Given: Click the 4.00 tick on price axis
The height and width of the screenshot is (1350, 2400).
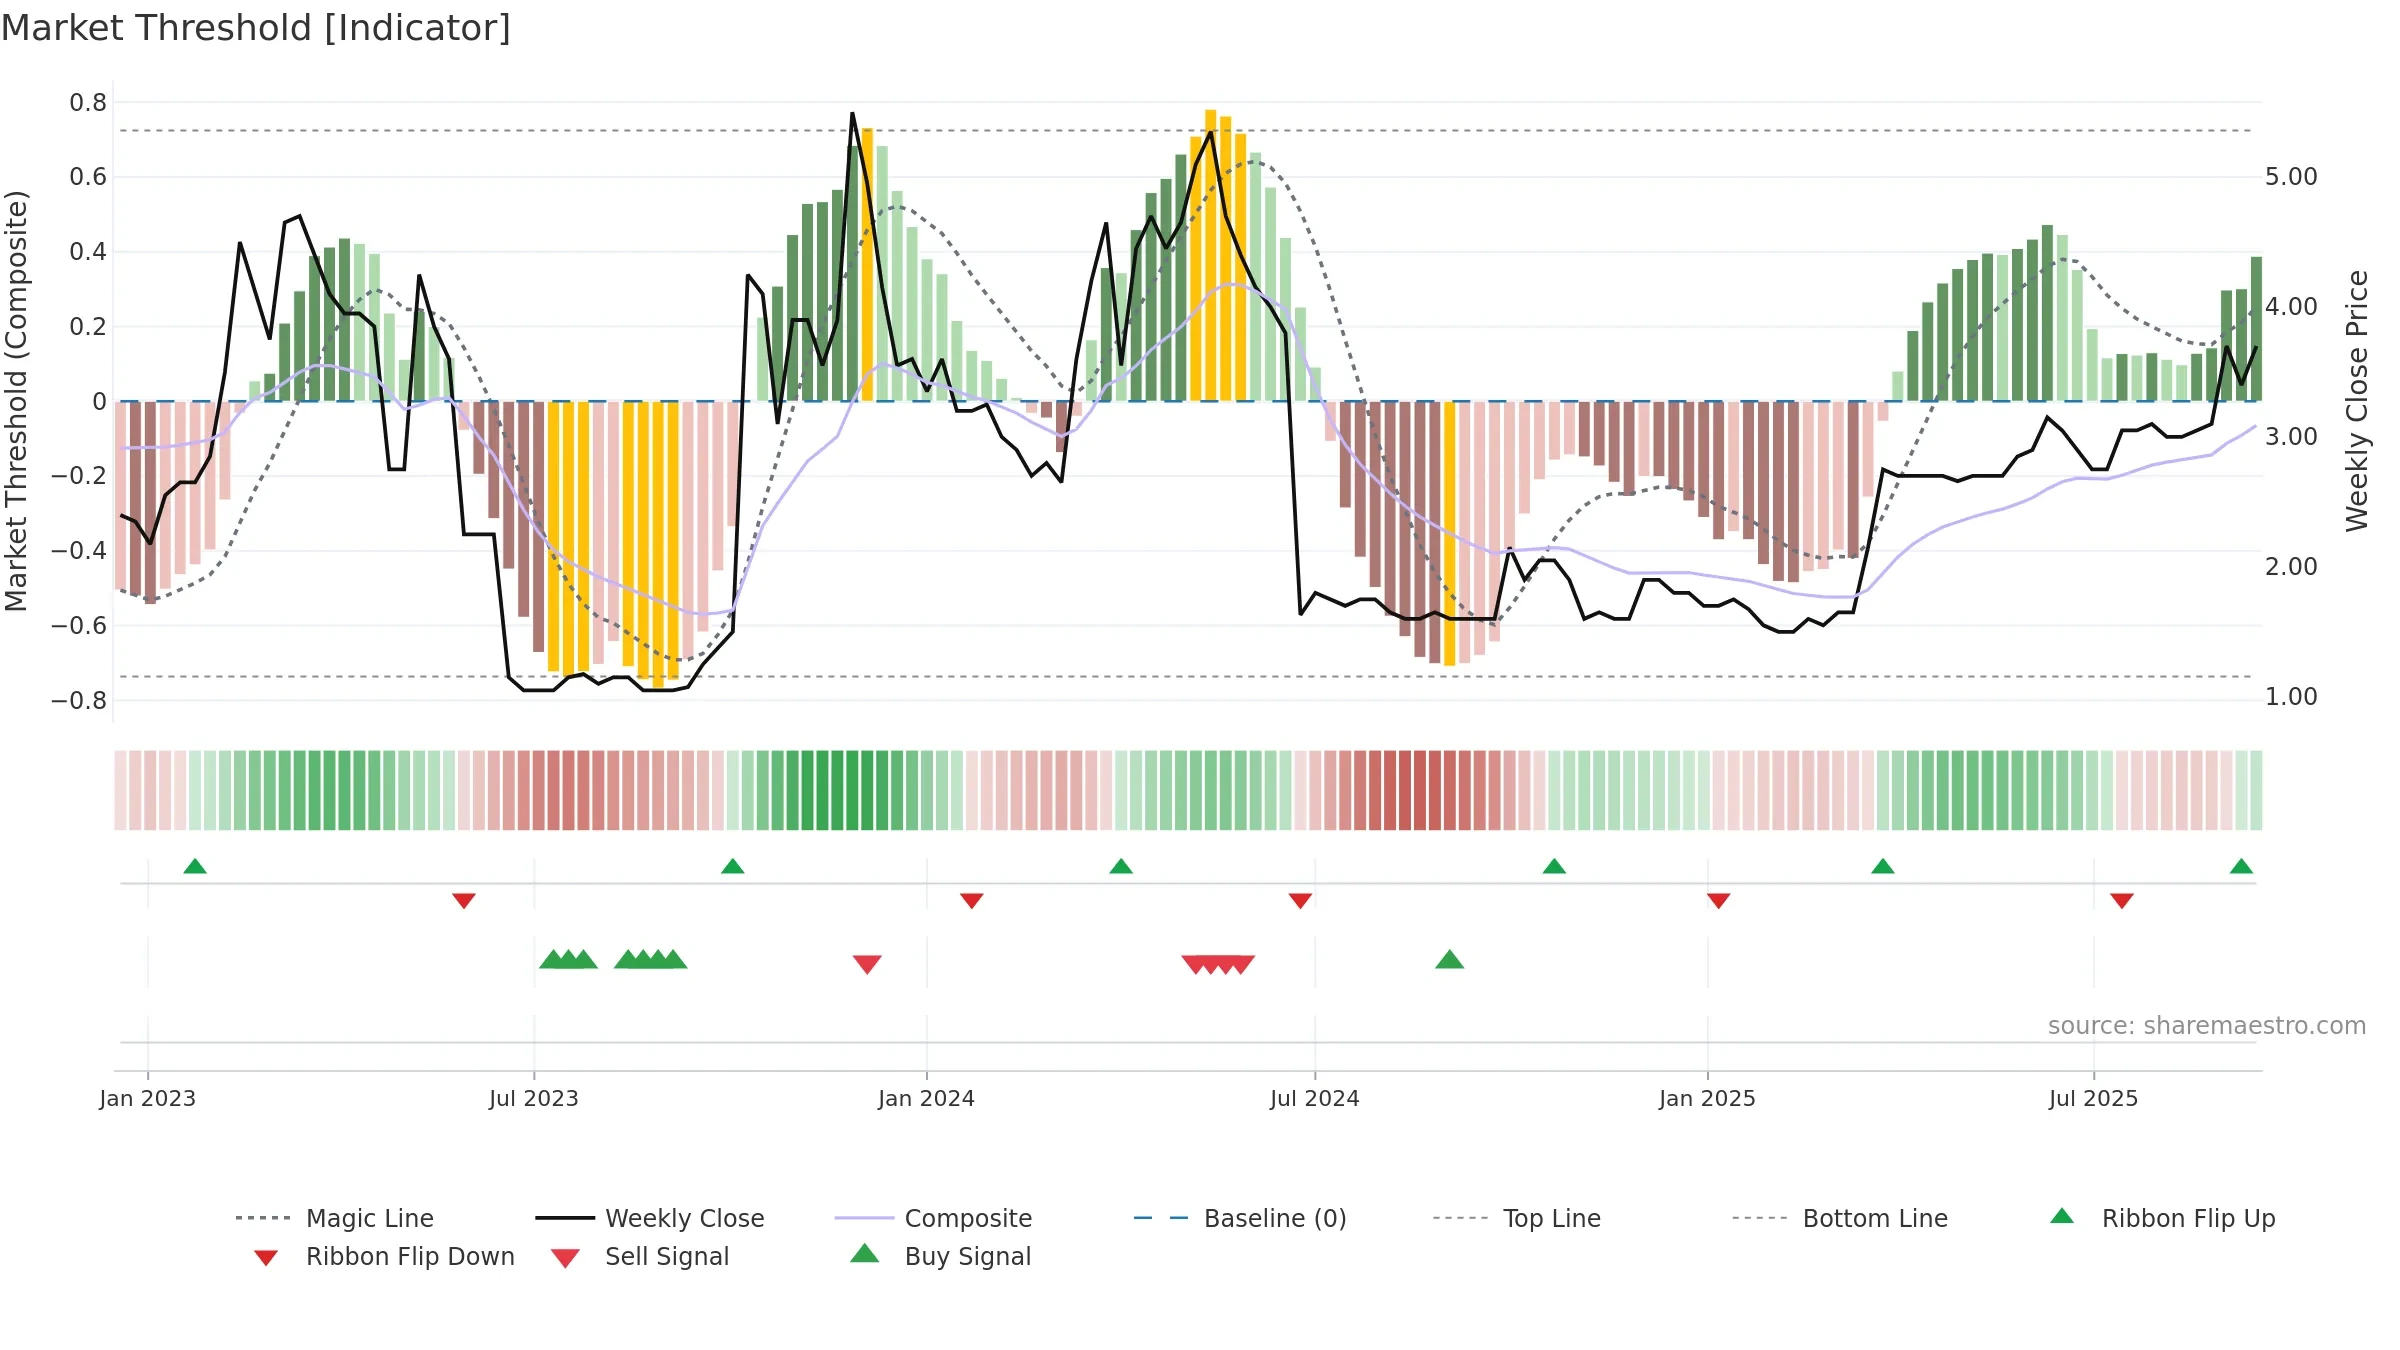Looking at the screenshot, I should [x=2291, y=307].
